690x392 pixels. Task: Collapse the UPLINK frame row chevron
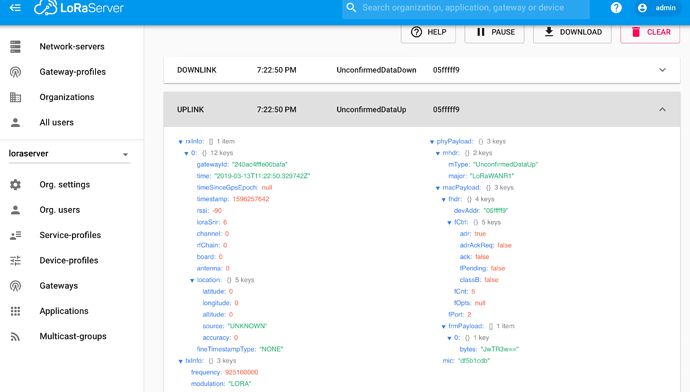pos(662,110)
